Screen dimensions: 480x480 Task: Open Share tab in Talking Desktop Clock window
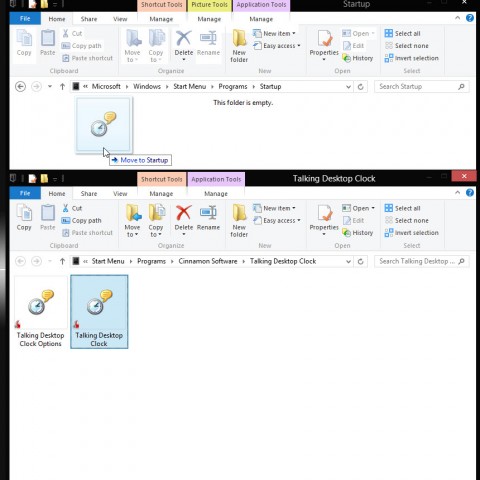(x=89, y=194)
